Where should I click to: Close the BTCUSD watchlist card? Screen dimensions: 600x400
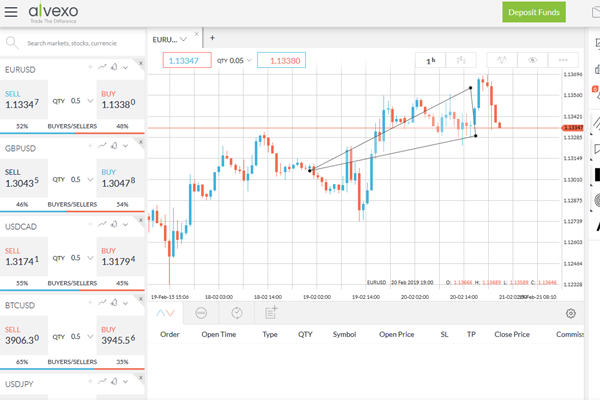[x=141, y=299]
